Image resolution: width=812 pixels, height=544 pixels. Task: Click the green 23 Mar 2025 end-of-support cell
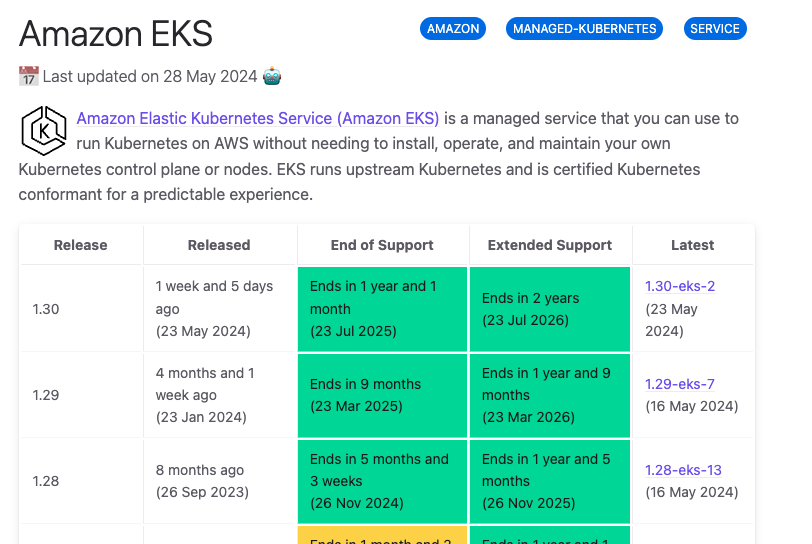pos(382,395)
